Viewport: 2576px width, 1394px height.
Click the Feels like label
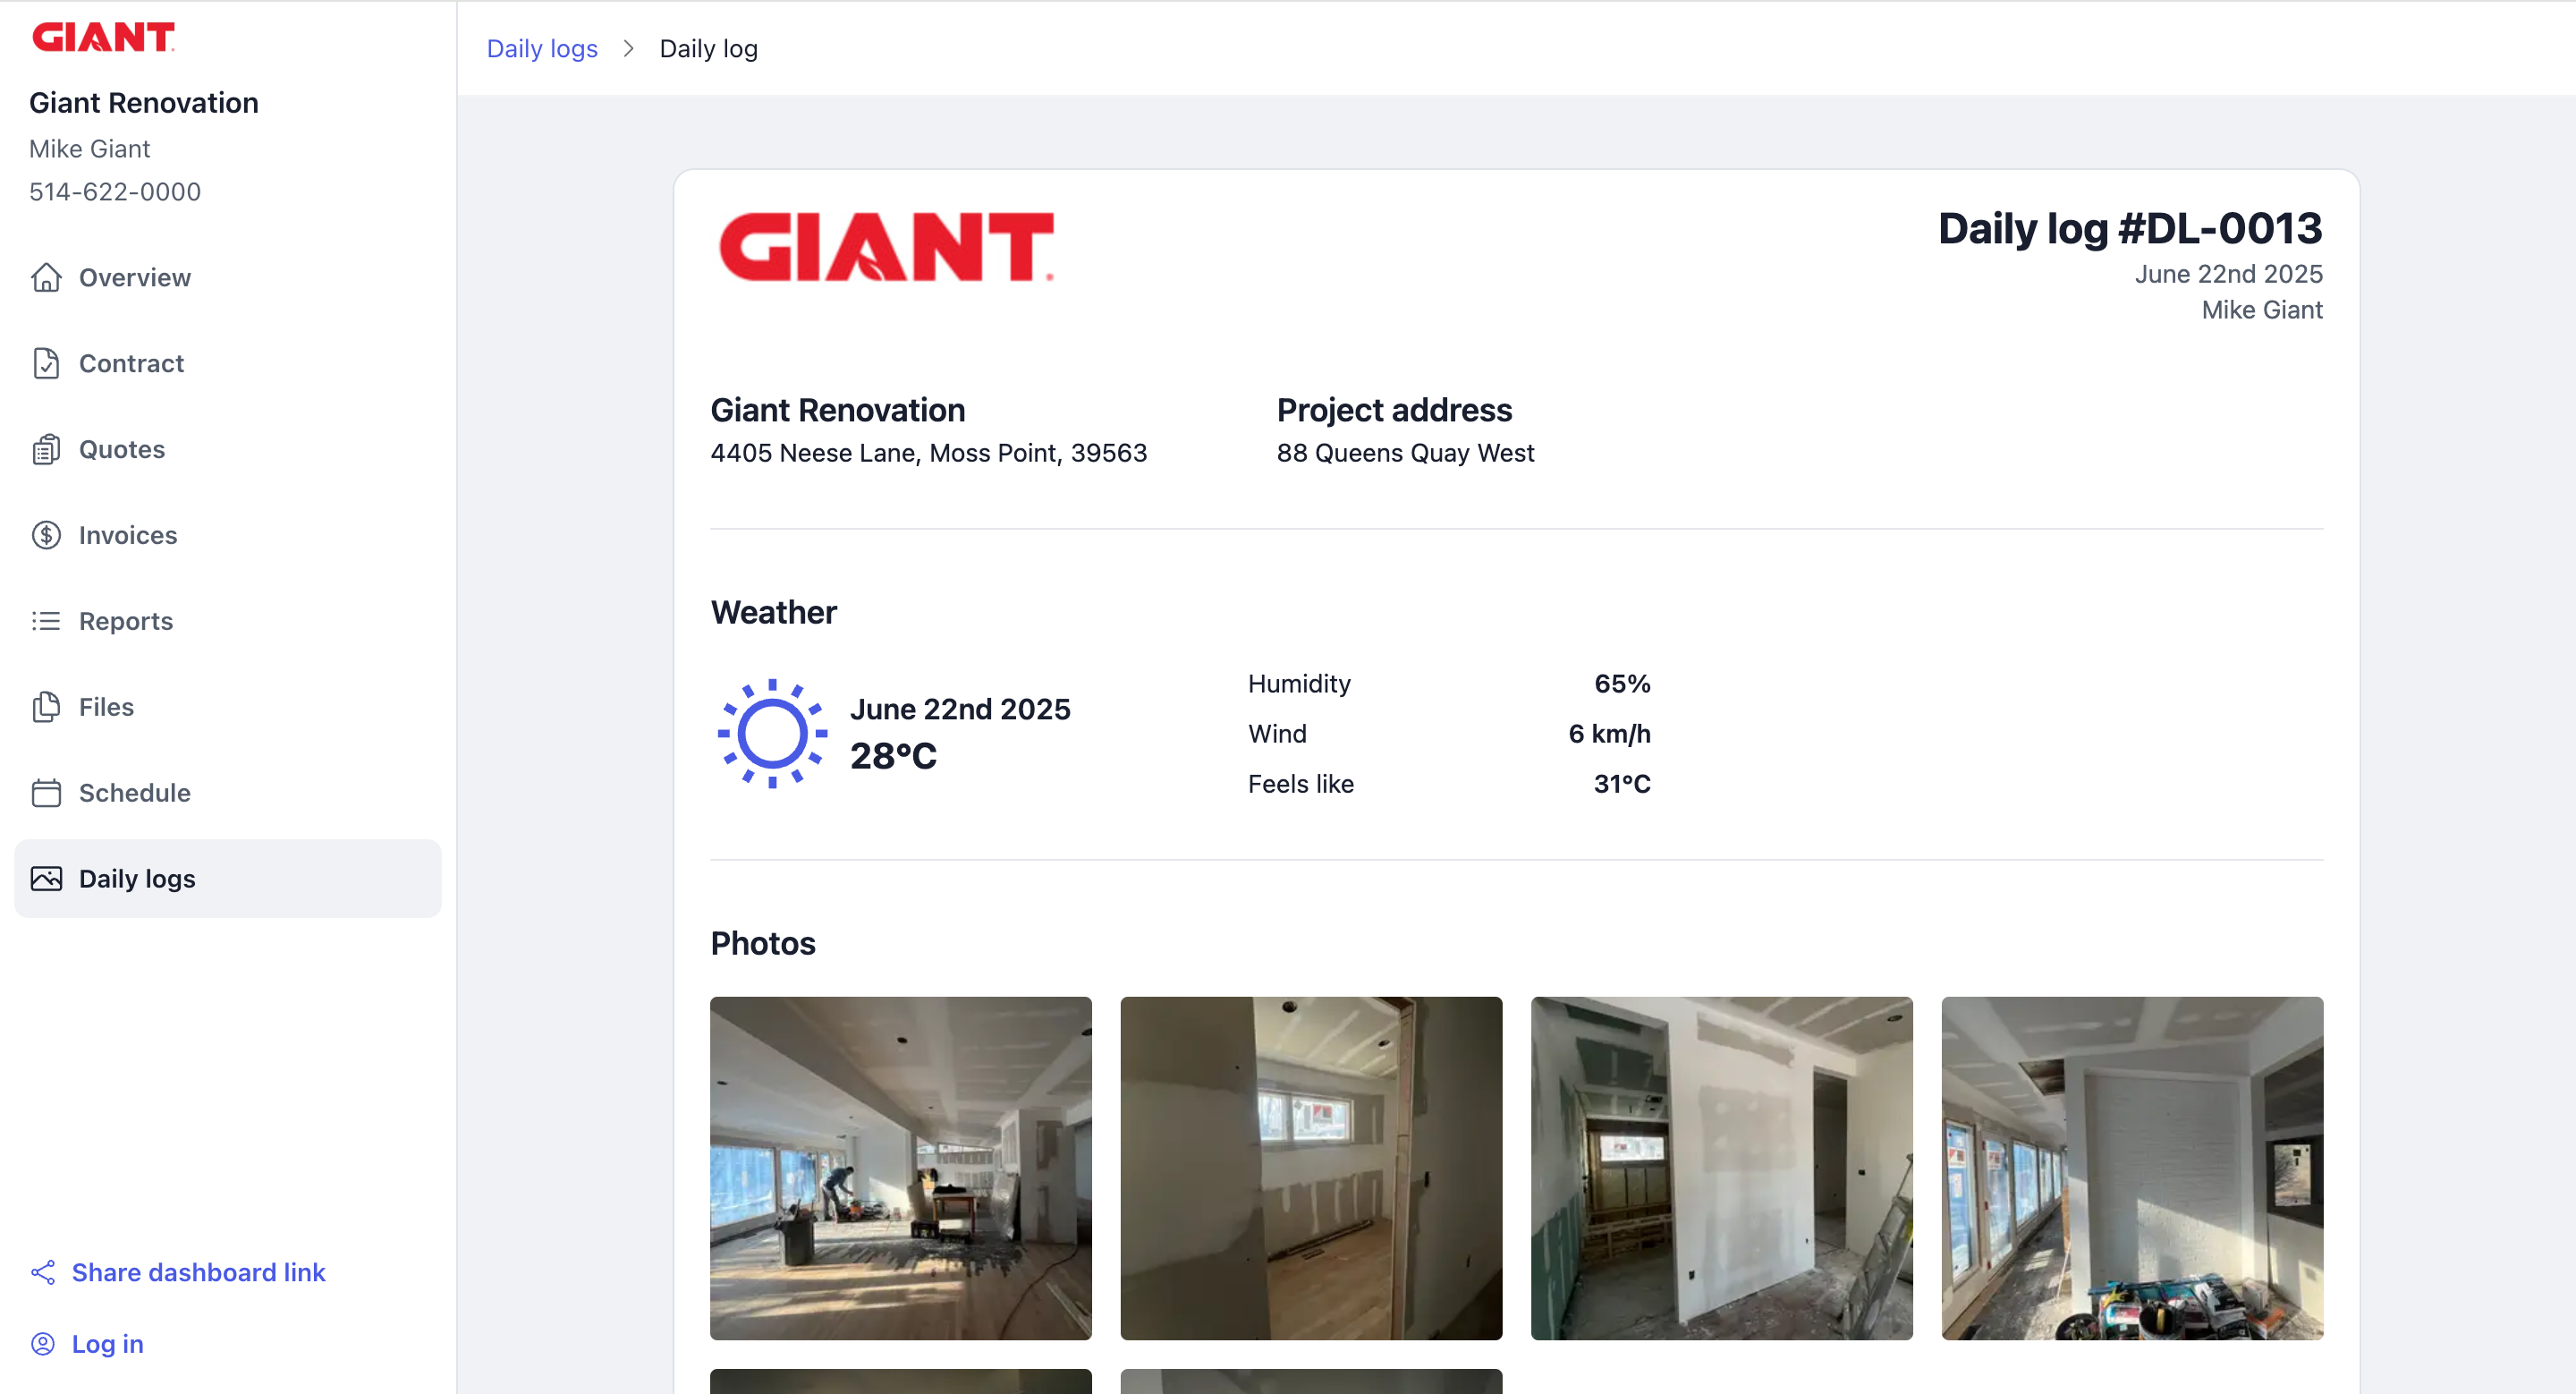coord(1301,784)
